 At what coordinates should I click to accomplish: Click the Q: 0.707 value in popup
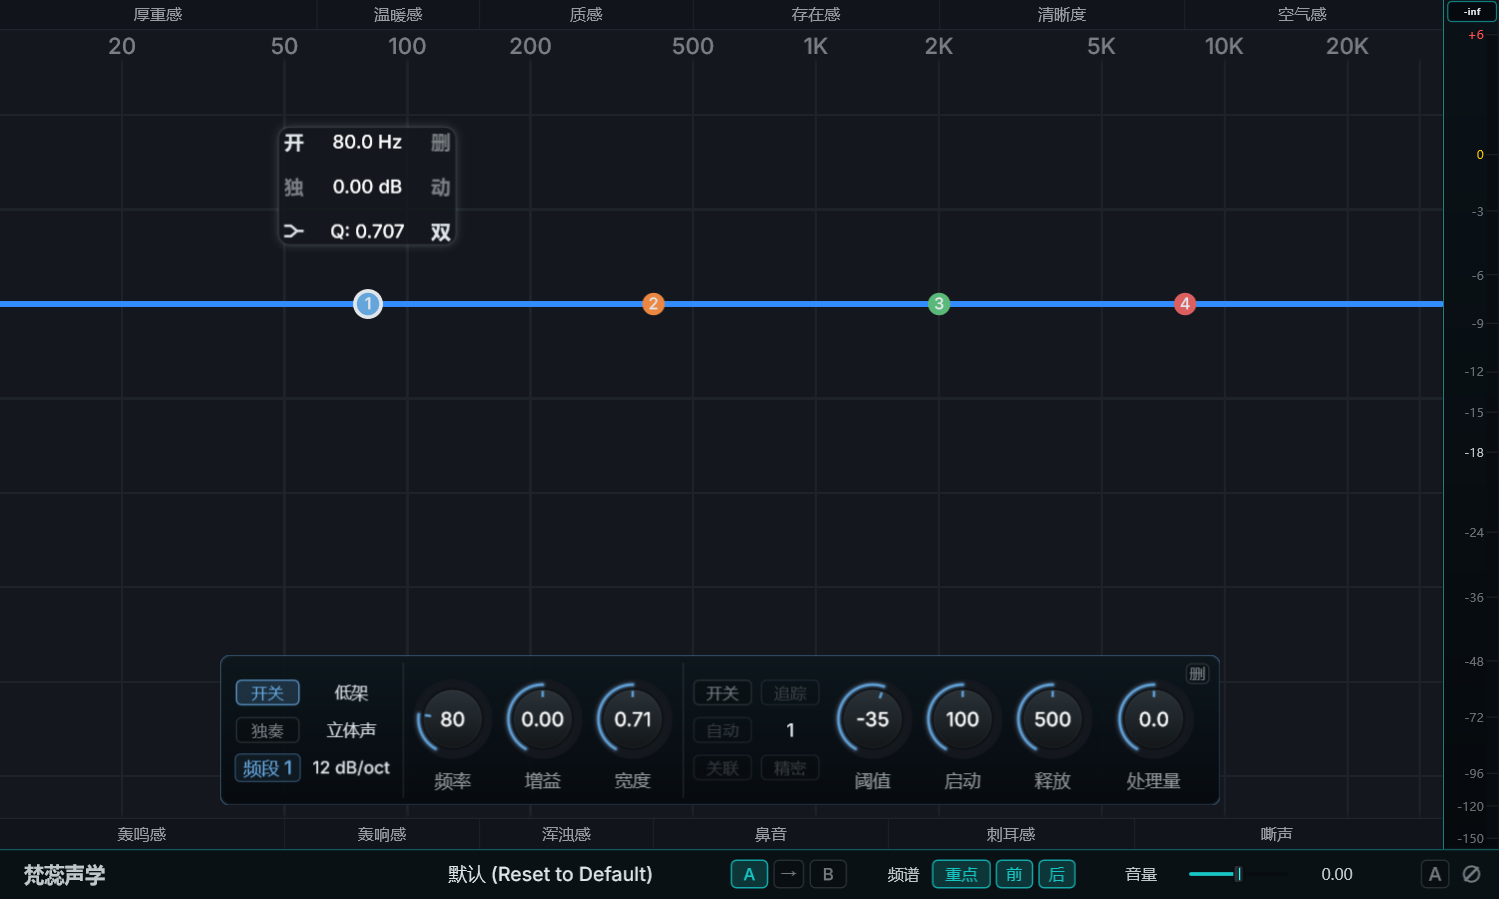click(x=367, y=232)
